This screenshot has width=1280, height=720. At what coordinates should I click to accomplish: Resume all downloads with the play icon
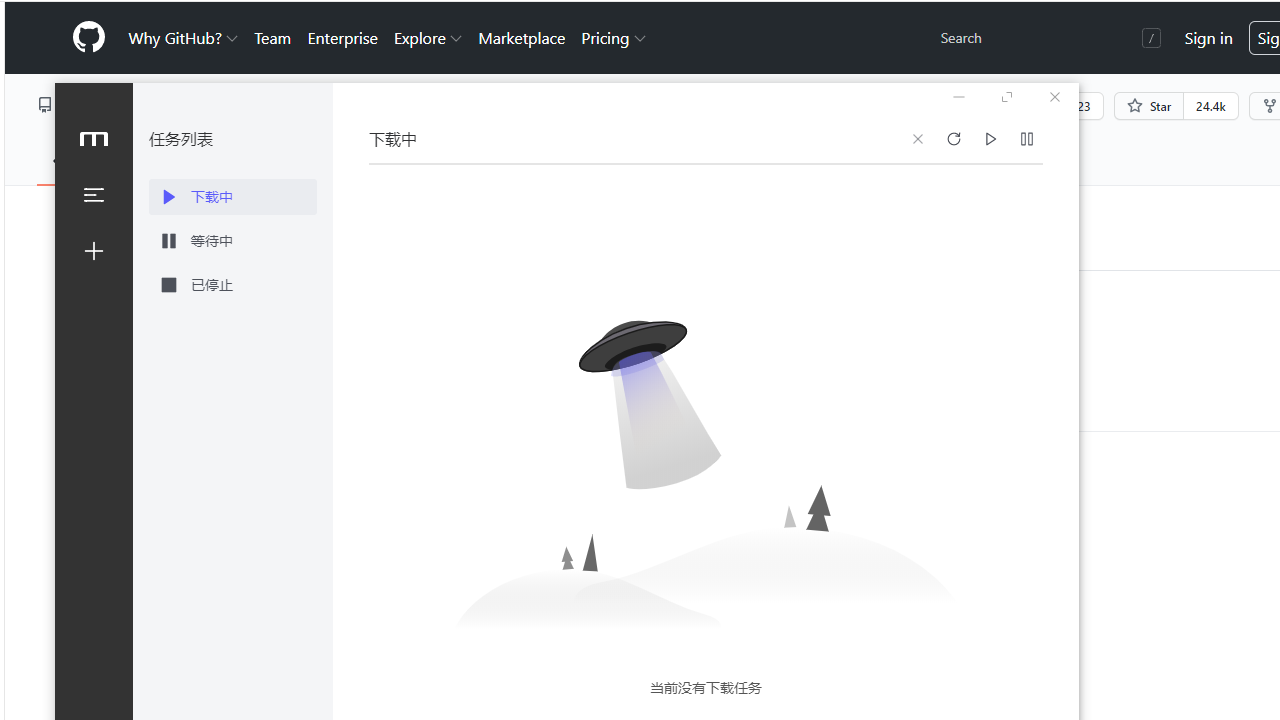tap(990, 139)
